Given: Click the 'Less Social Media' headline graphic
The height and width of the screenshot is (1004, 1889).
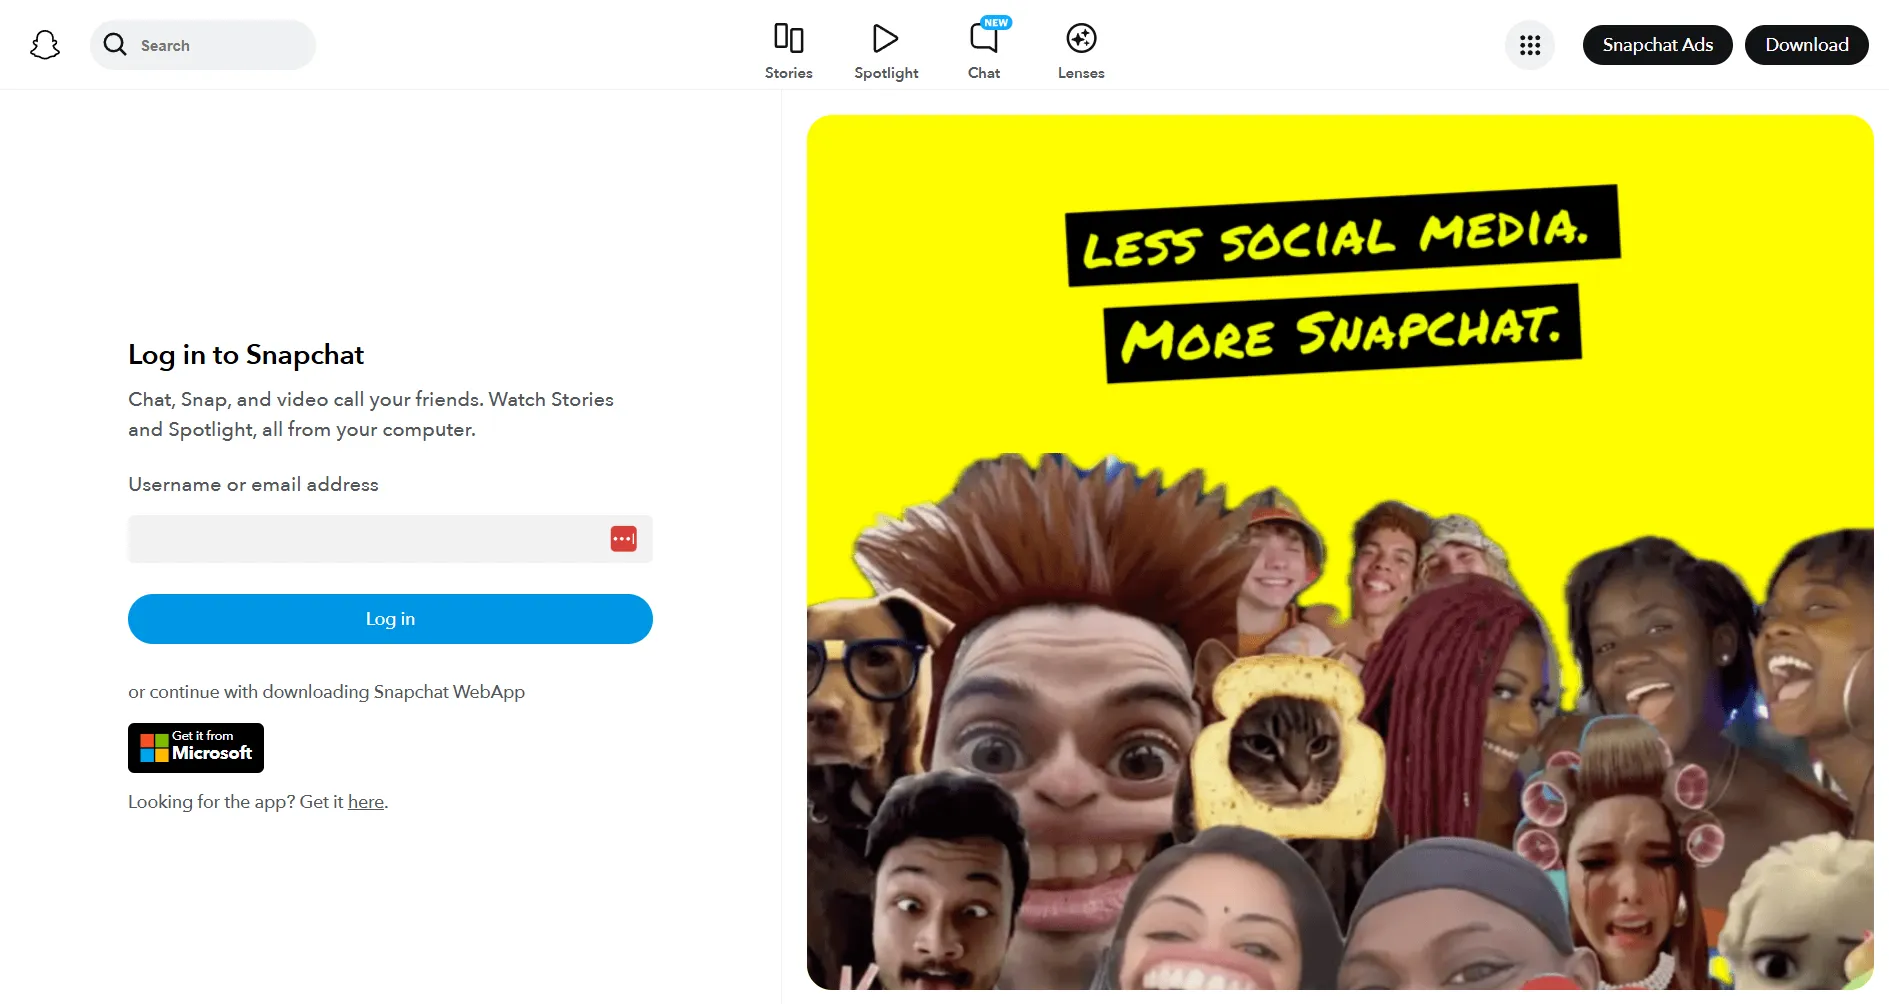Looking at the screenshot, I should point(1339,241).
